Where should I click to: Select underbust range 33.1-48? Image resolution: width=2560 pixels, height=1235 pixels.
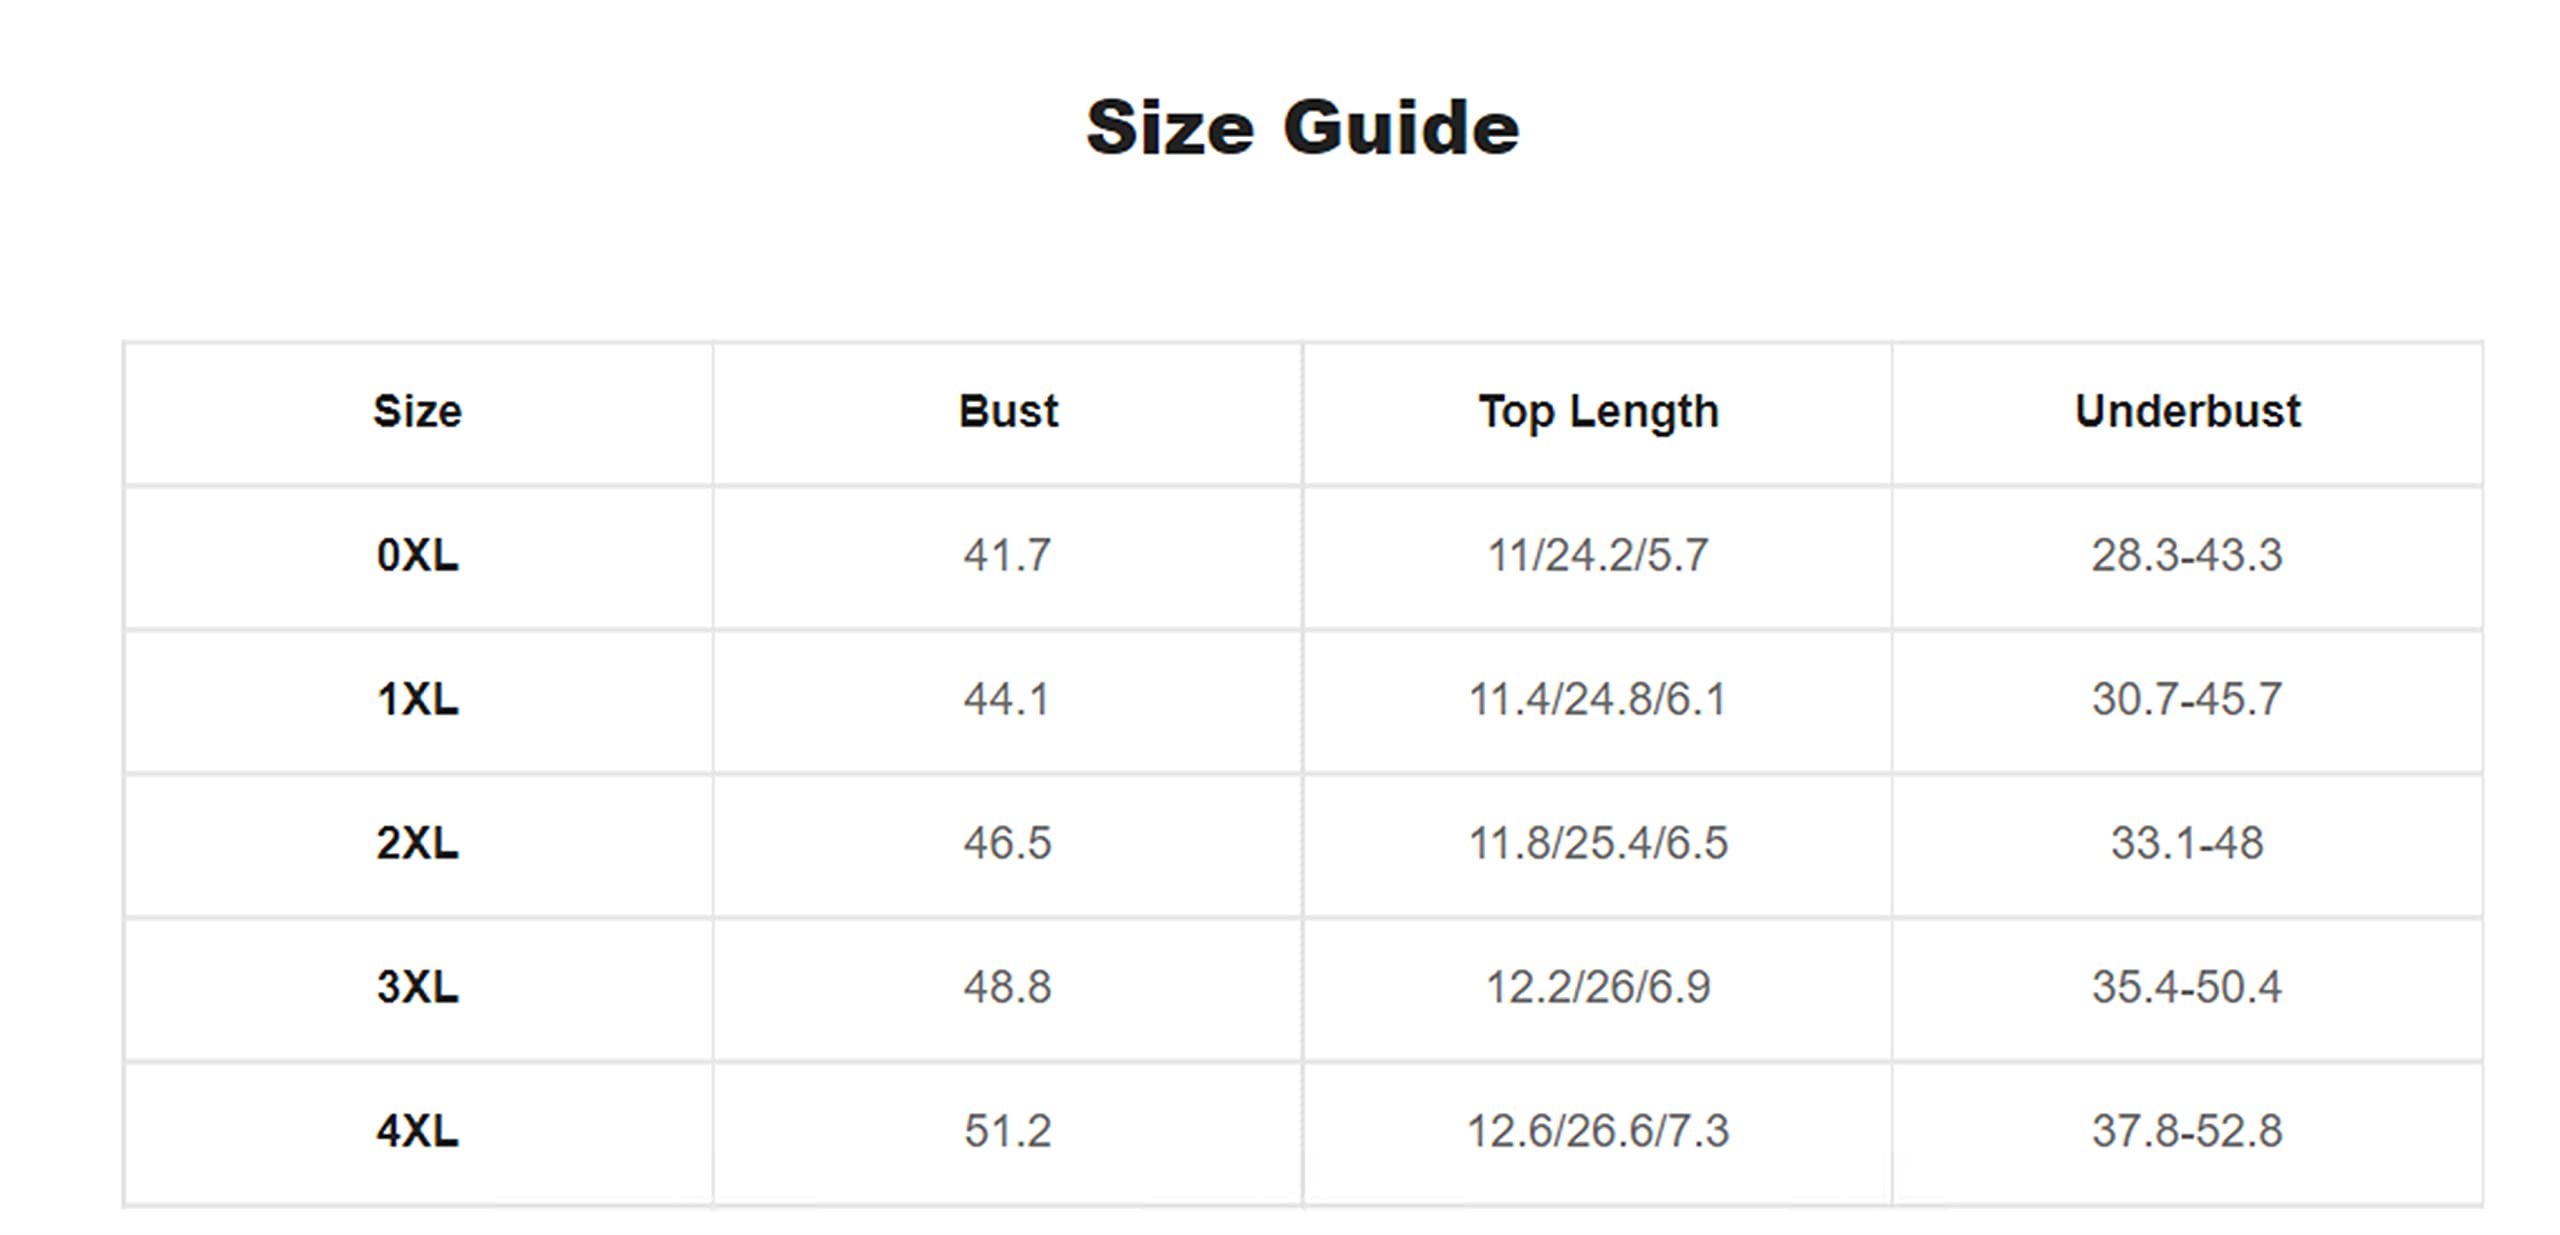tap(2187, 843)
